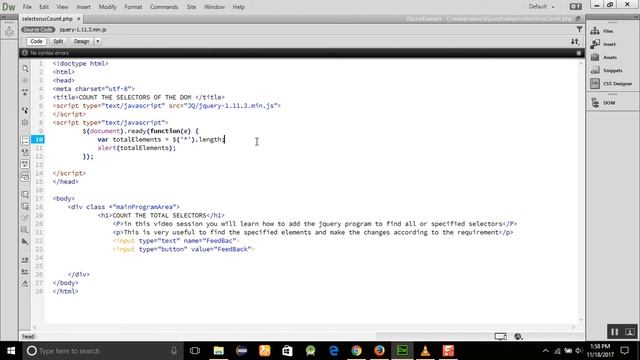The image size is (640, 360).
Task: Click the horizontal scrollbar of code view
Action: pos(304,327)
